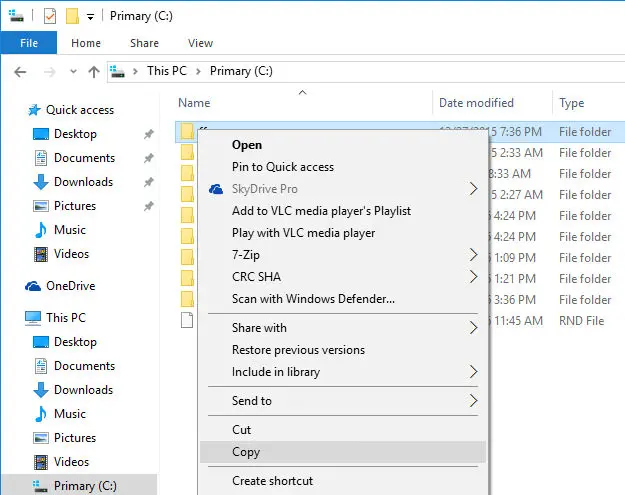Expand the chevron after This PC breadcrumb
This screenshot has height=495, width=625.
click(x=198, y=72)
